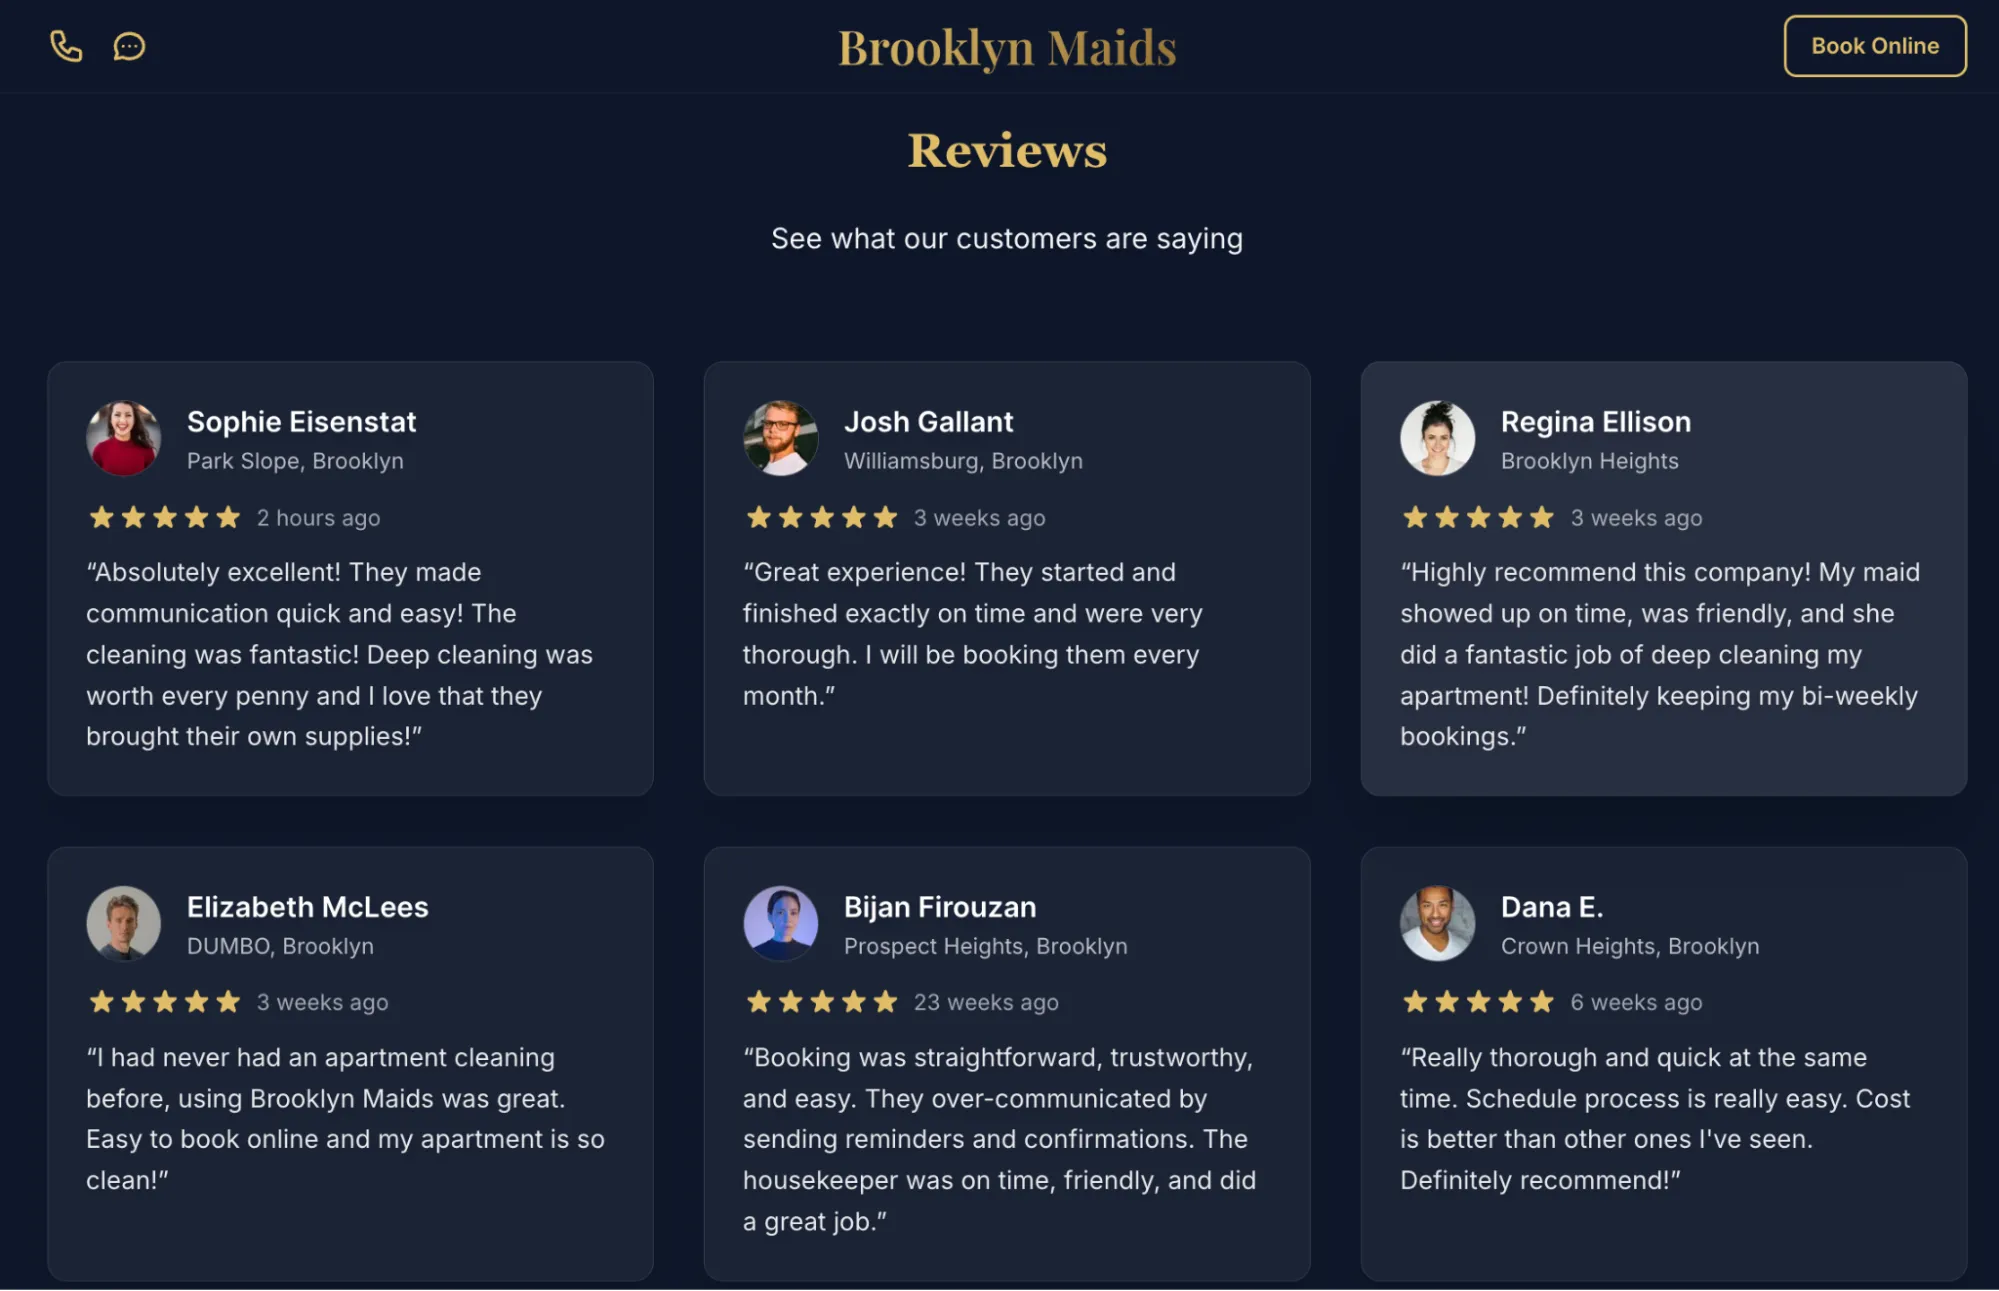Click Bijan Firouzan's profile avatar

click(x=781, y=923)
